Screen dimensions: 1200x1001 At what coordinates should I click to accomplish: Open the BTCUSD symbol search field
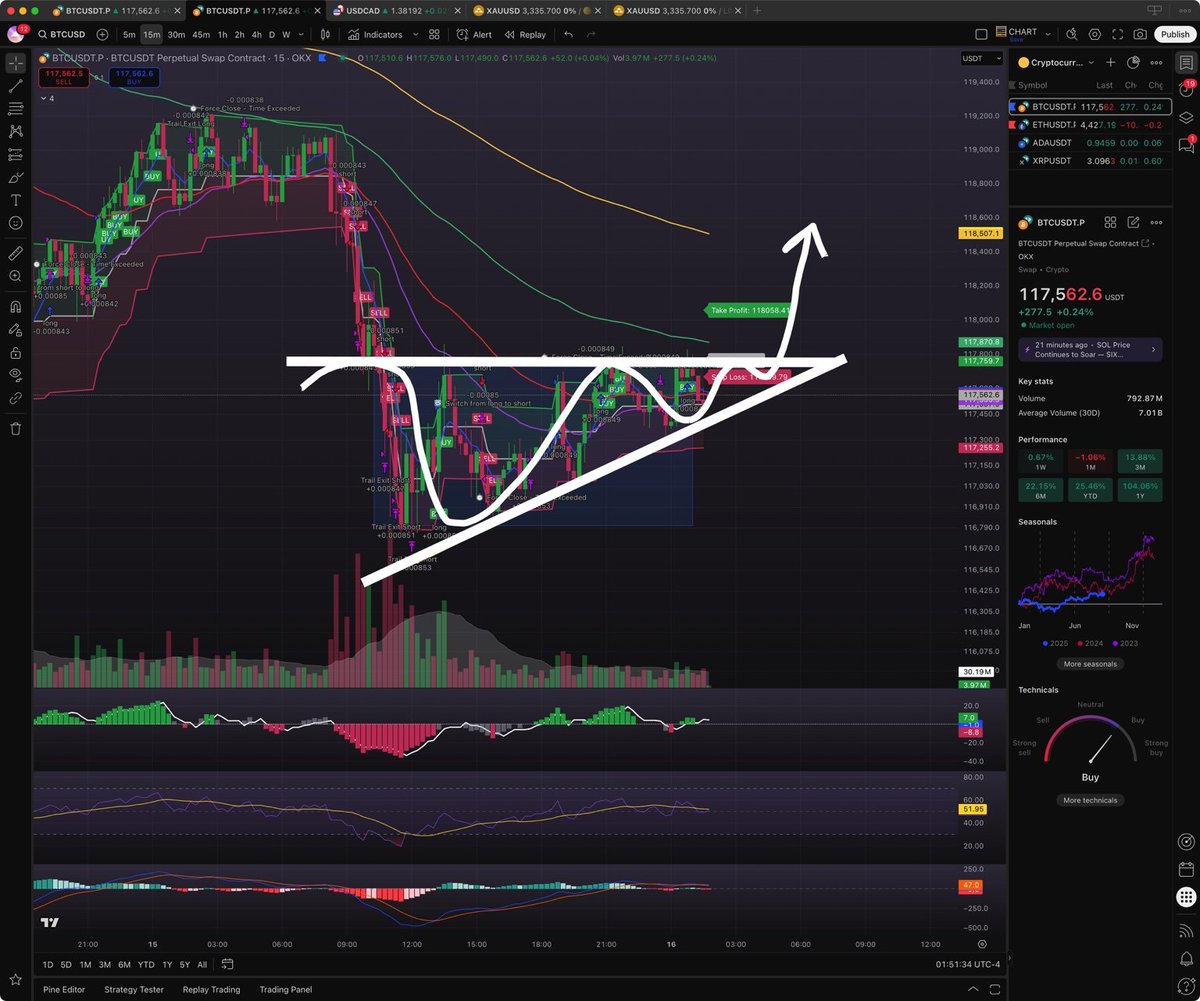[x=62, y=34]
